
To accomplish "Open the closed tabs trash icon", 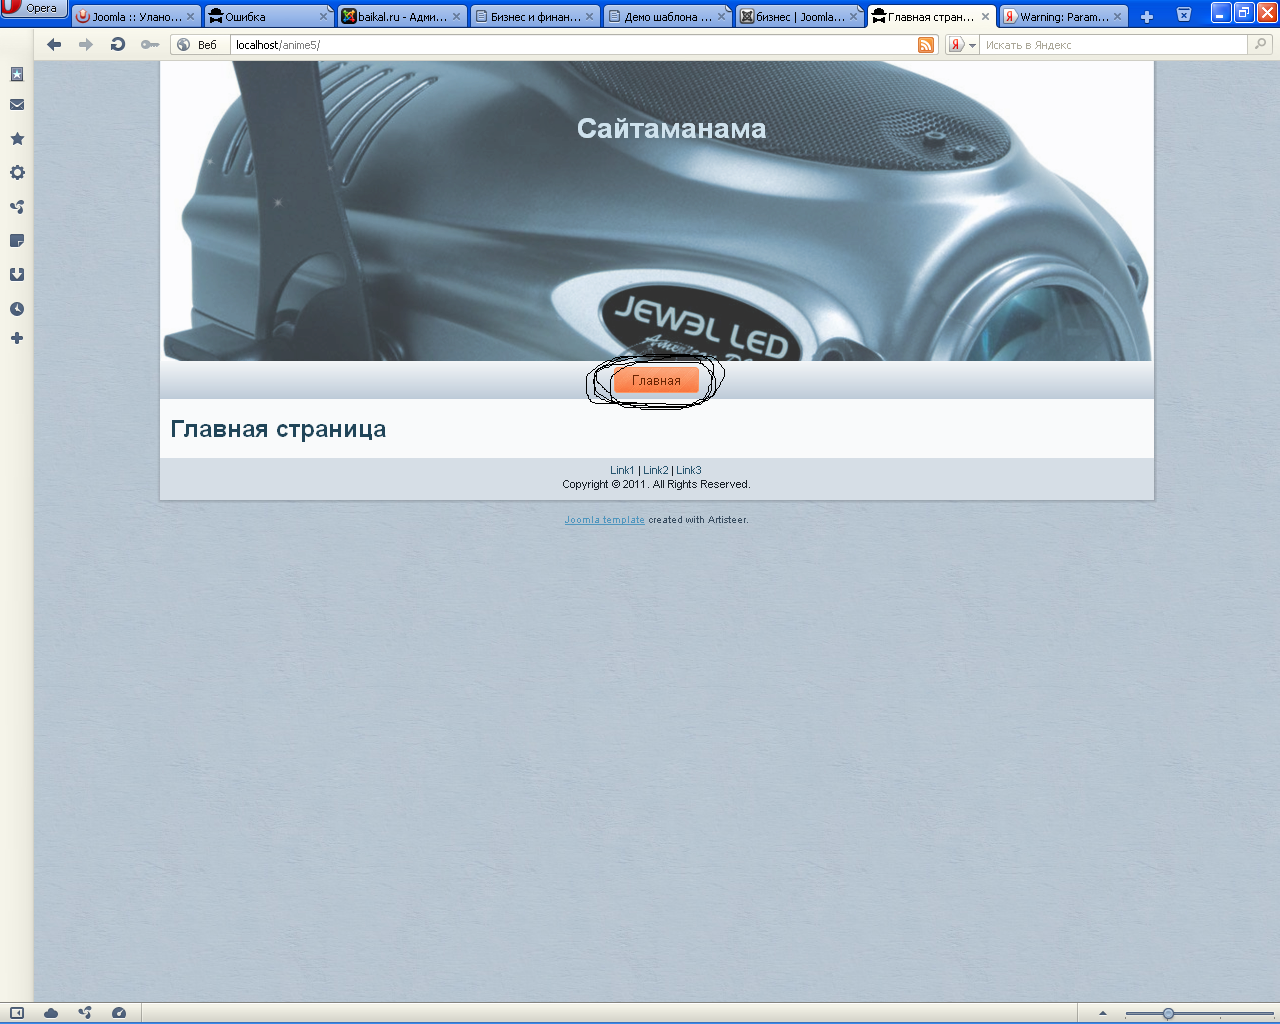I will (1184, 15).
